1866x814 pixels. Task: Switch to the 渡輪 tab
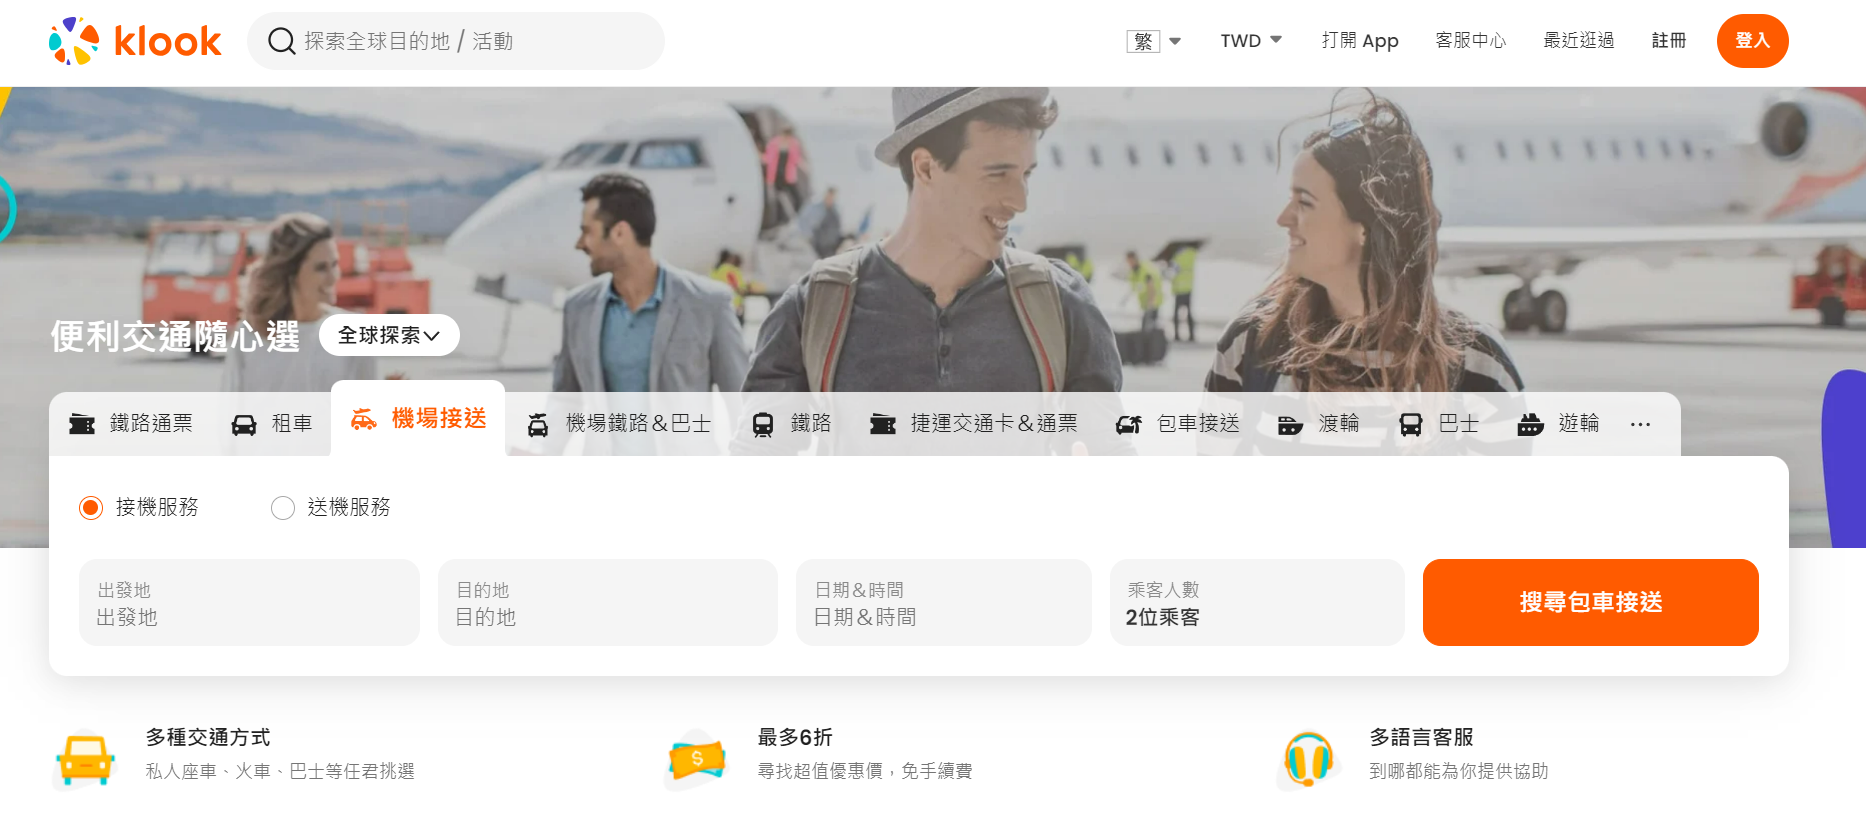1318,424
